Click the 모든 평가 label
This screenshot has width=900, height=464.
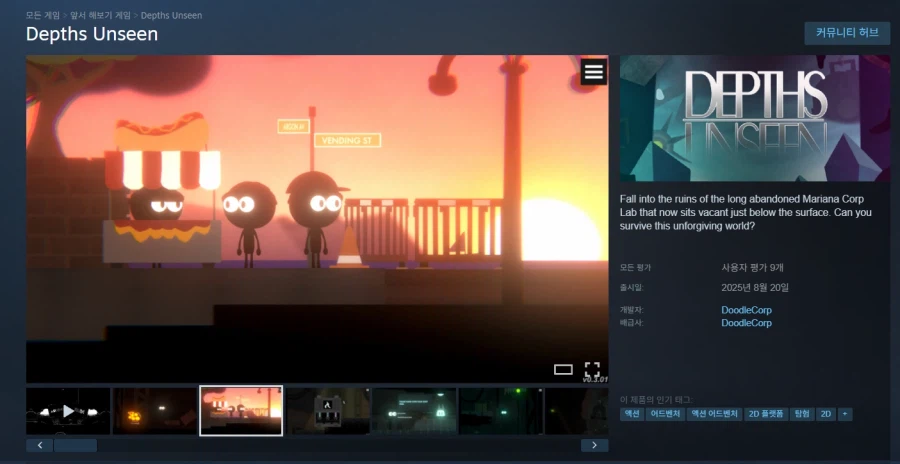coord(635,268)
